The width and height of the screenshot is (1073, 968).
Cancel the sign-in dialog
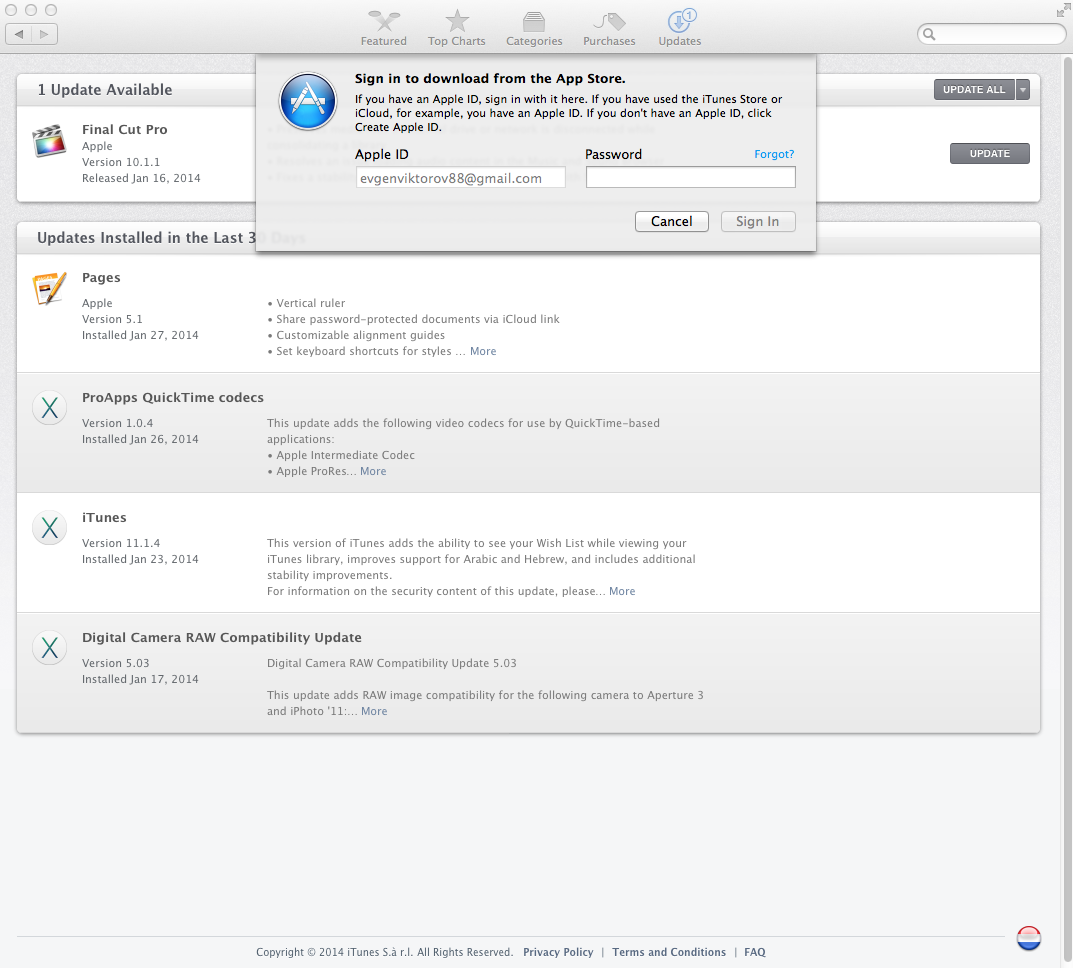point(671,221)
